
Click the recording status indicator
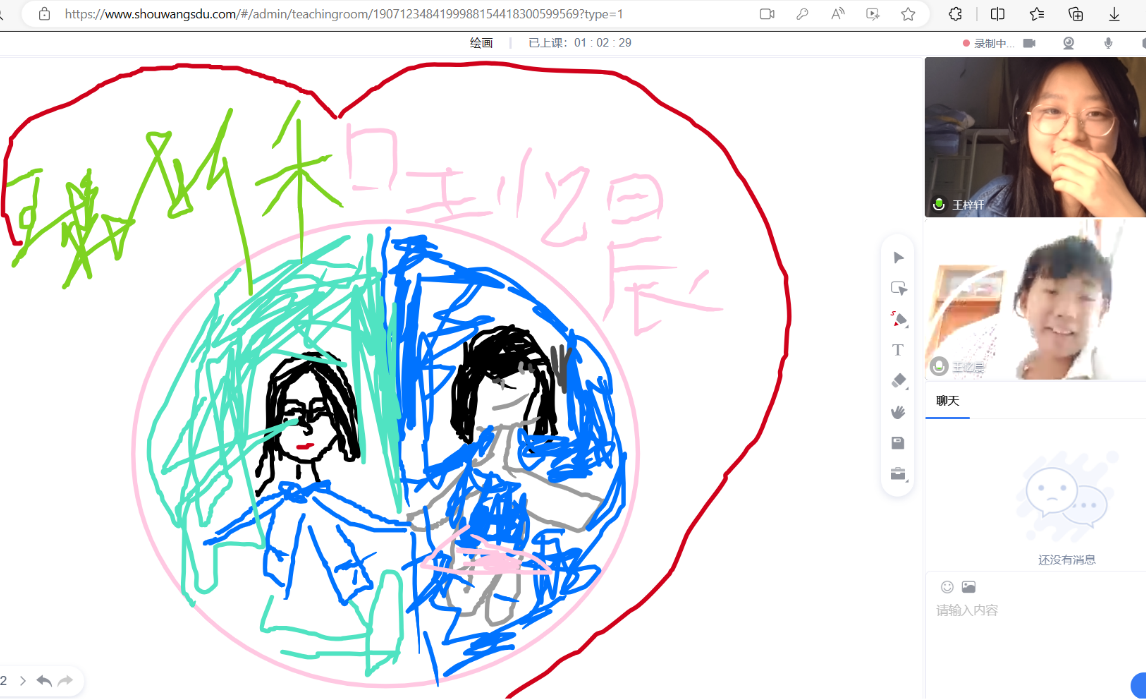click(x=987, y=43)
